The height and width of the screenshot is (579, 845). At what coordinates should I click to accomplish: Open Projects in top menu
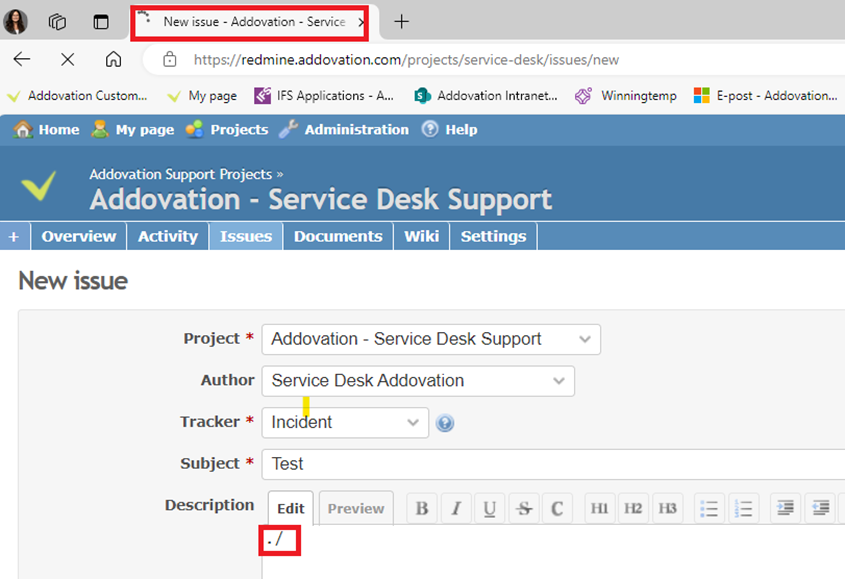227,129
